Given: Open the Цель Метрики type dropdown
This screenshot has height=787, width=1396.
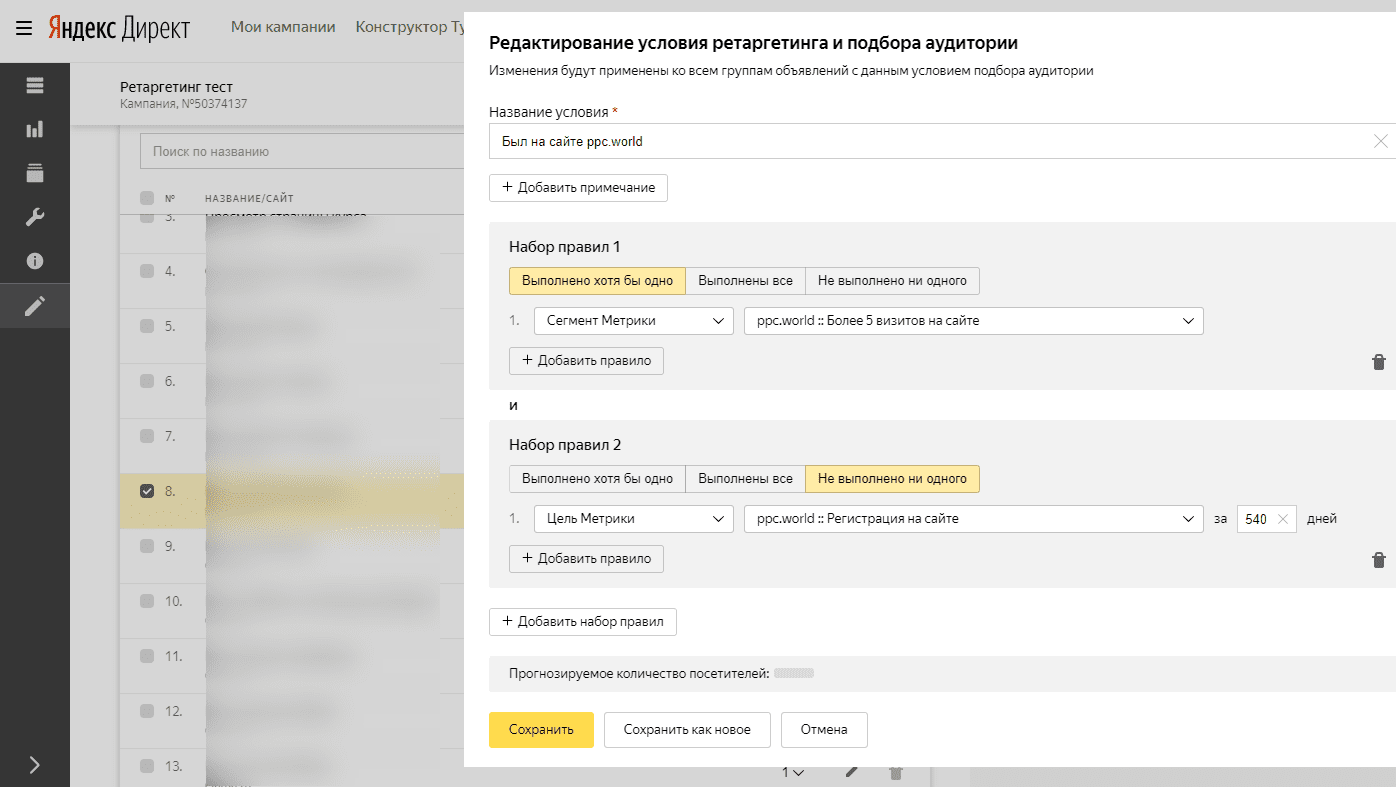Looking at the screenshot, I should tap(633, 519).
